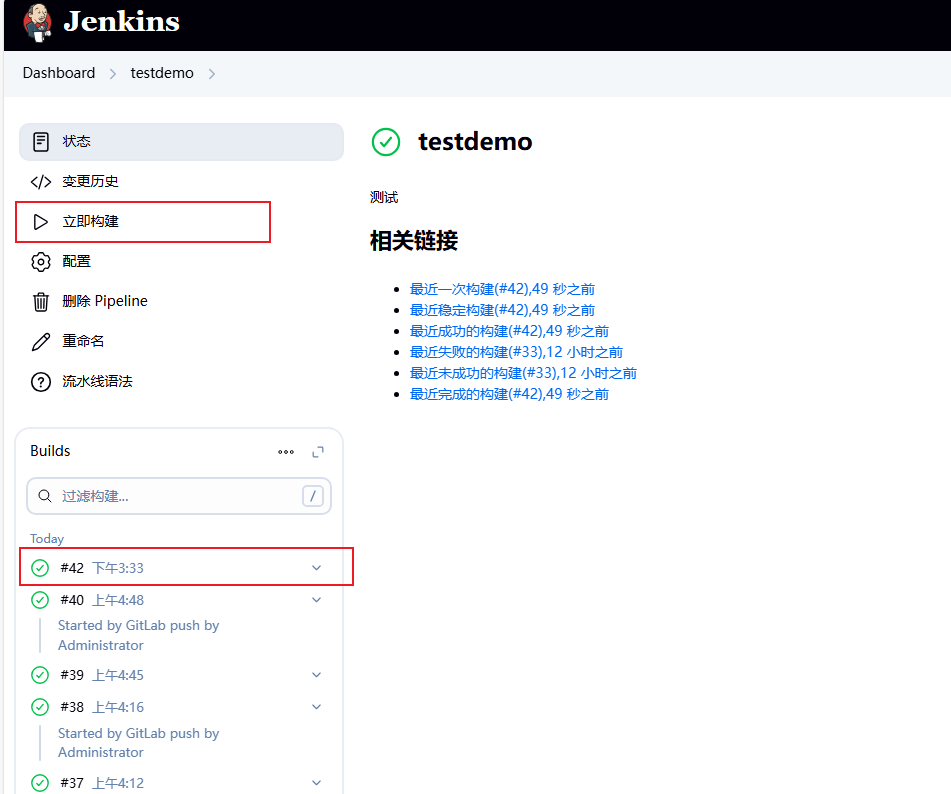Open 变更历史 in sidebar

tap(90, 181)
